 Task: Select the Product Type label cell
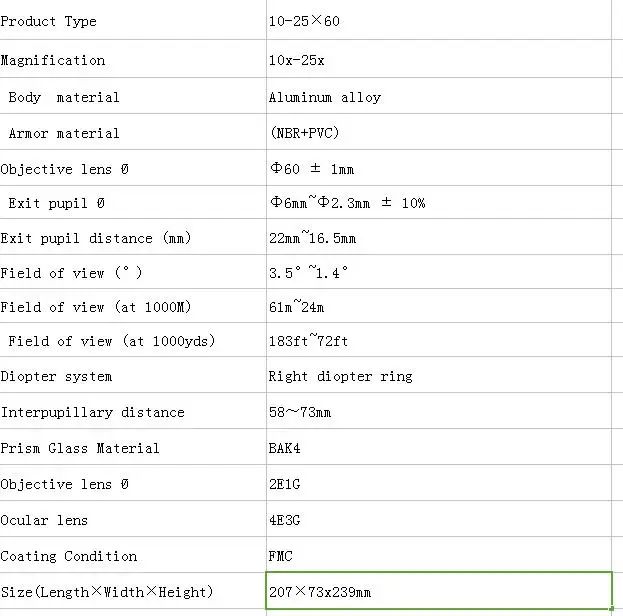pos(133,21)
